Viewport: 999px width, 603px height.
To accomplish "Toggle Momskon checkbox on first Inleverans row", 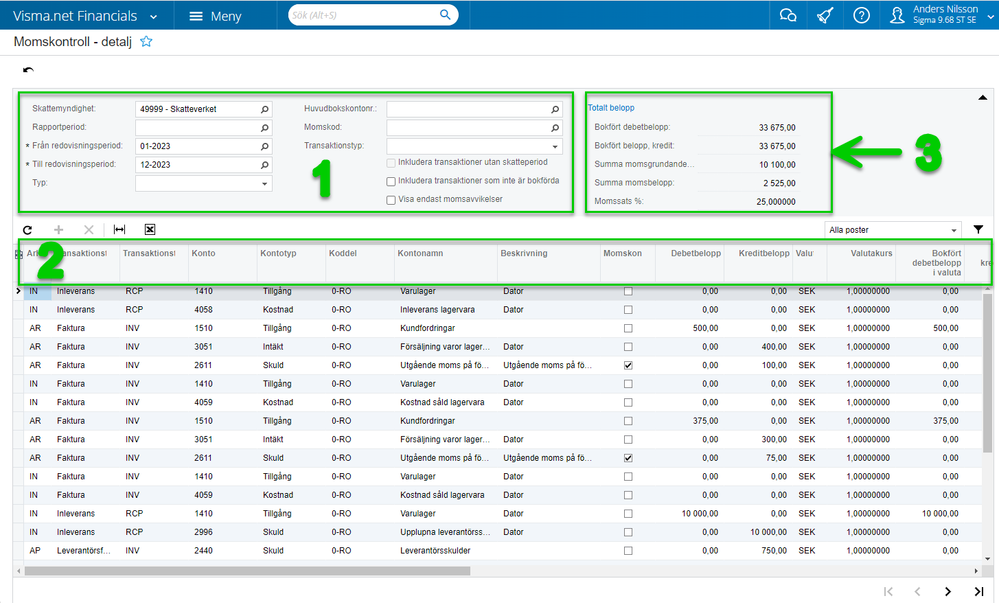I will tap(628, 291).
